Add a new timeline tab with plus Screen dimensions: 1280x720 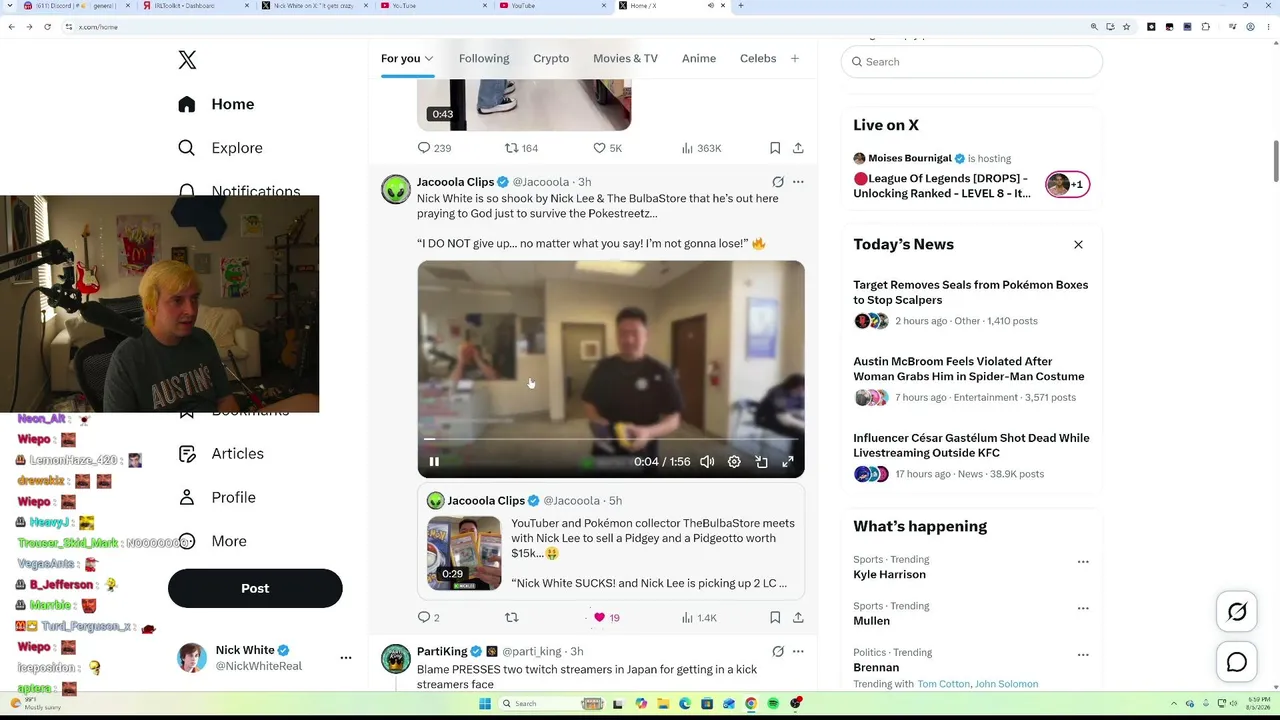tap(795, 59)
